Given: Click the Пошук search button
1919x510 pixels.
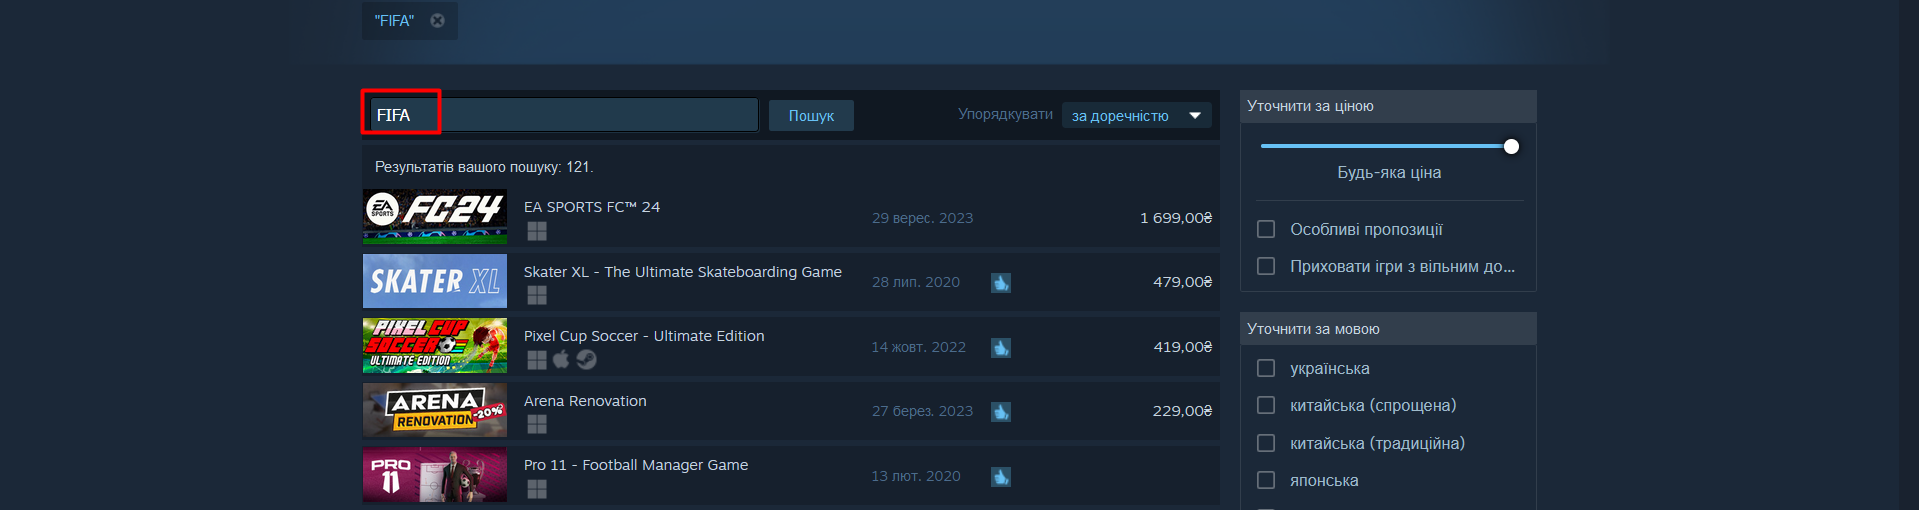Looking at the screenshot, I should [x=811, y=116].
